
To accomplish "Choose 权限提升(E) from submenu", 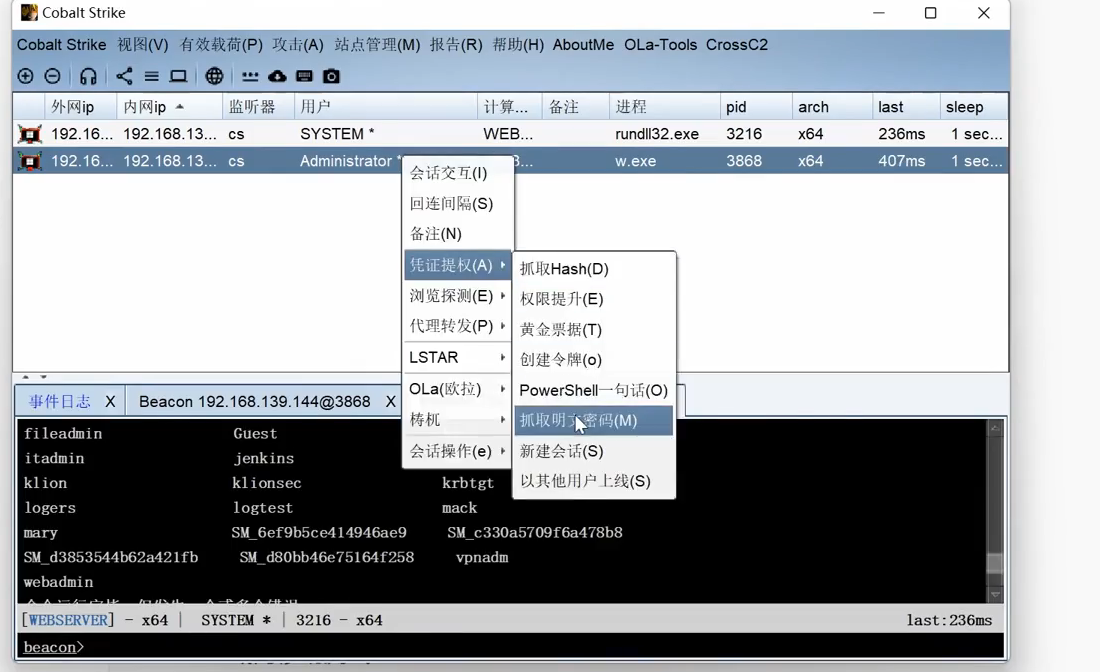I will coord(594,299).
